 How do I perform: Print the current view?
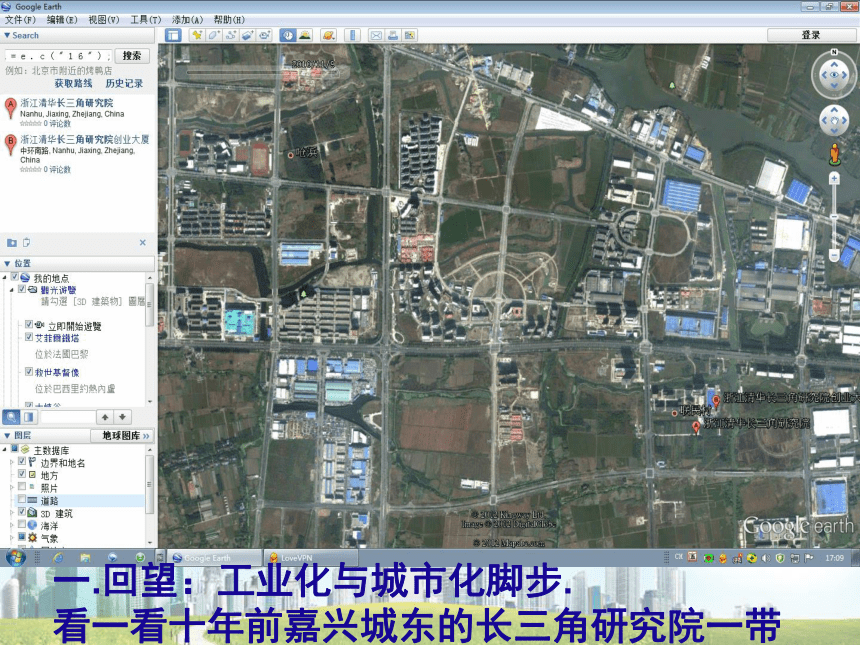[393, 36]
